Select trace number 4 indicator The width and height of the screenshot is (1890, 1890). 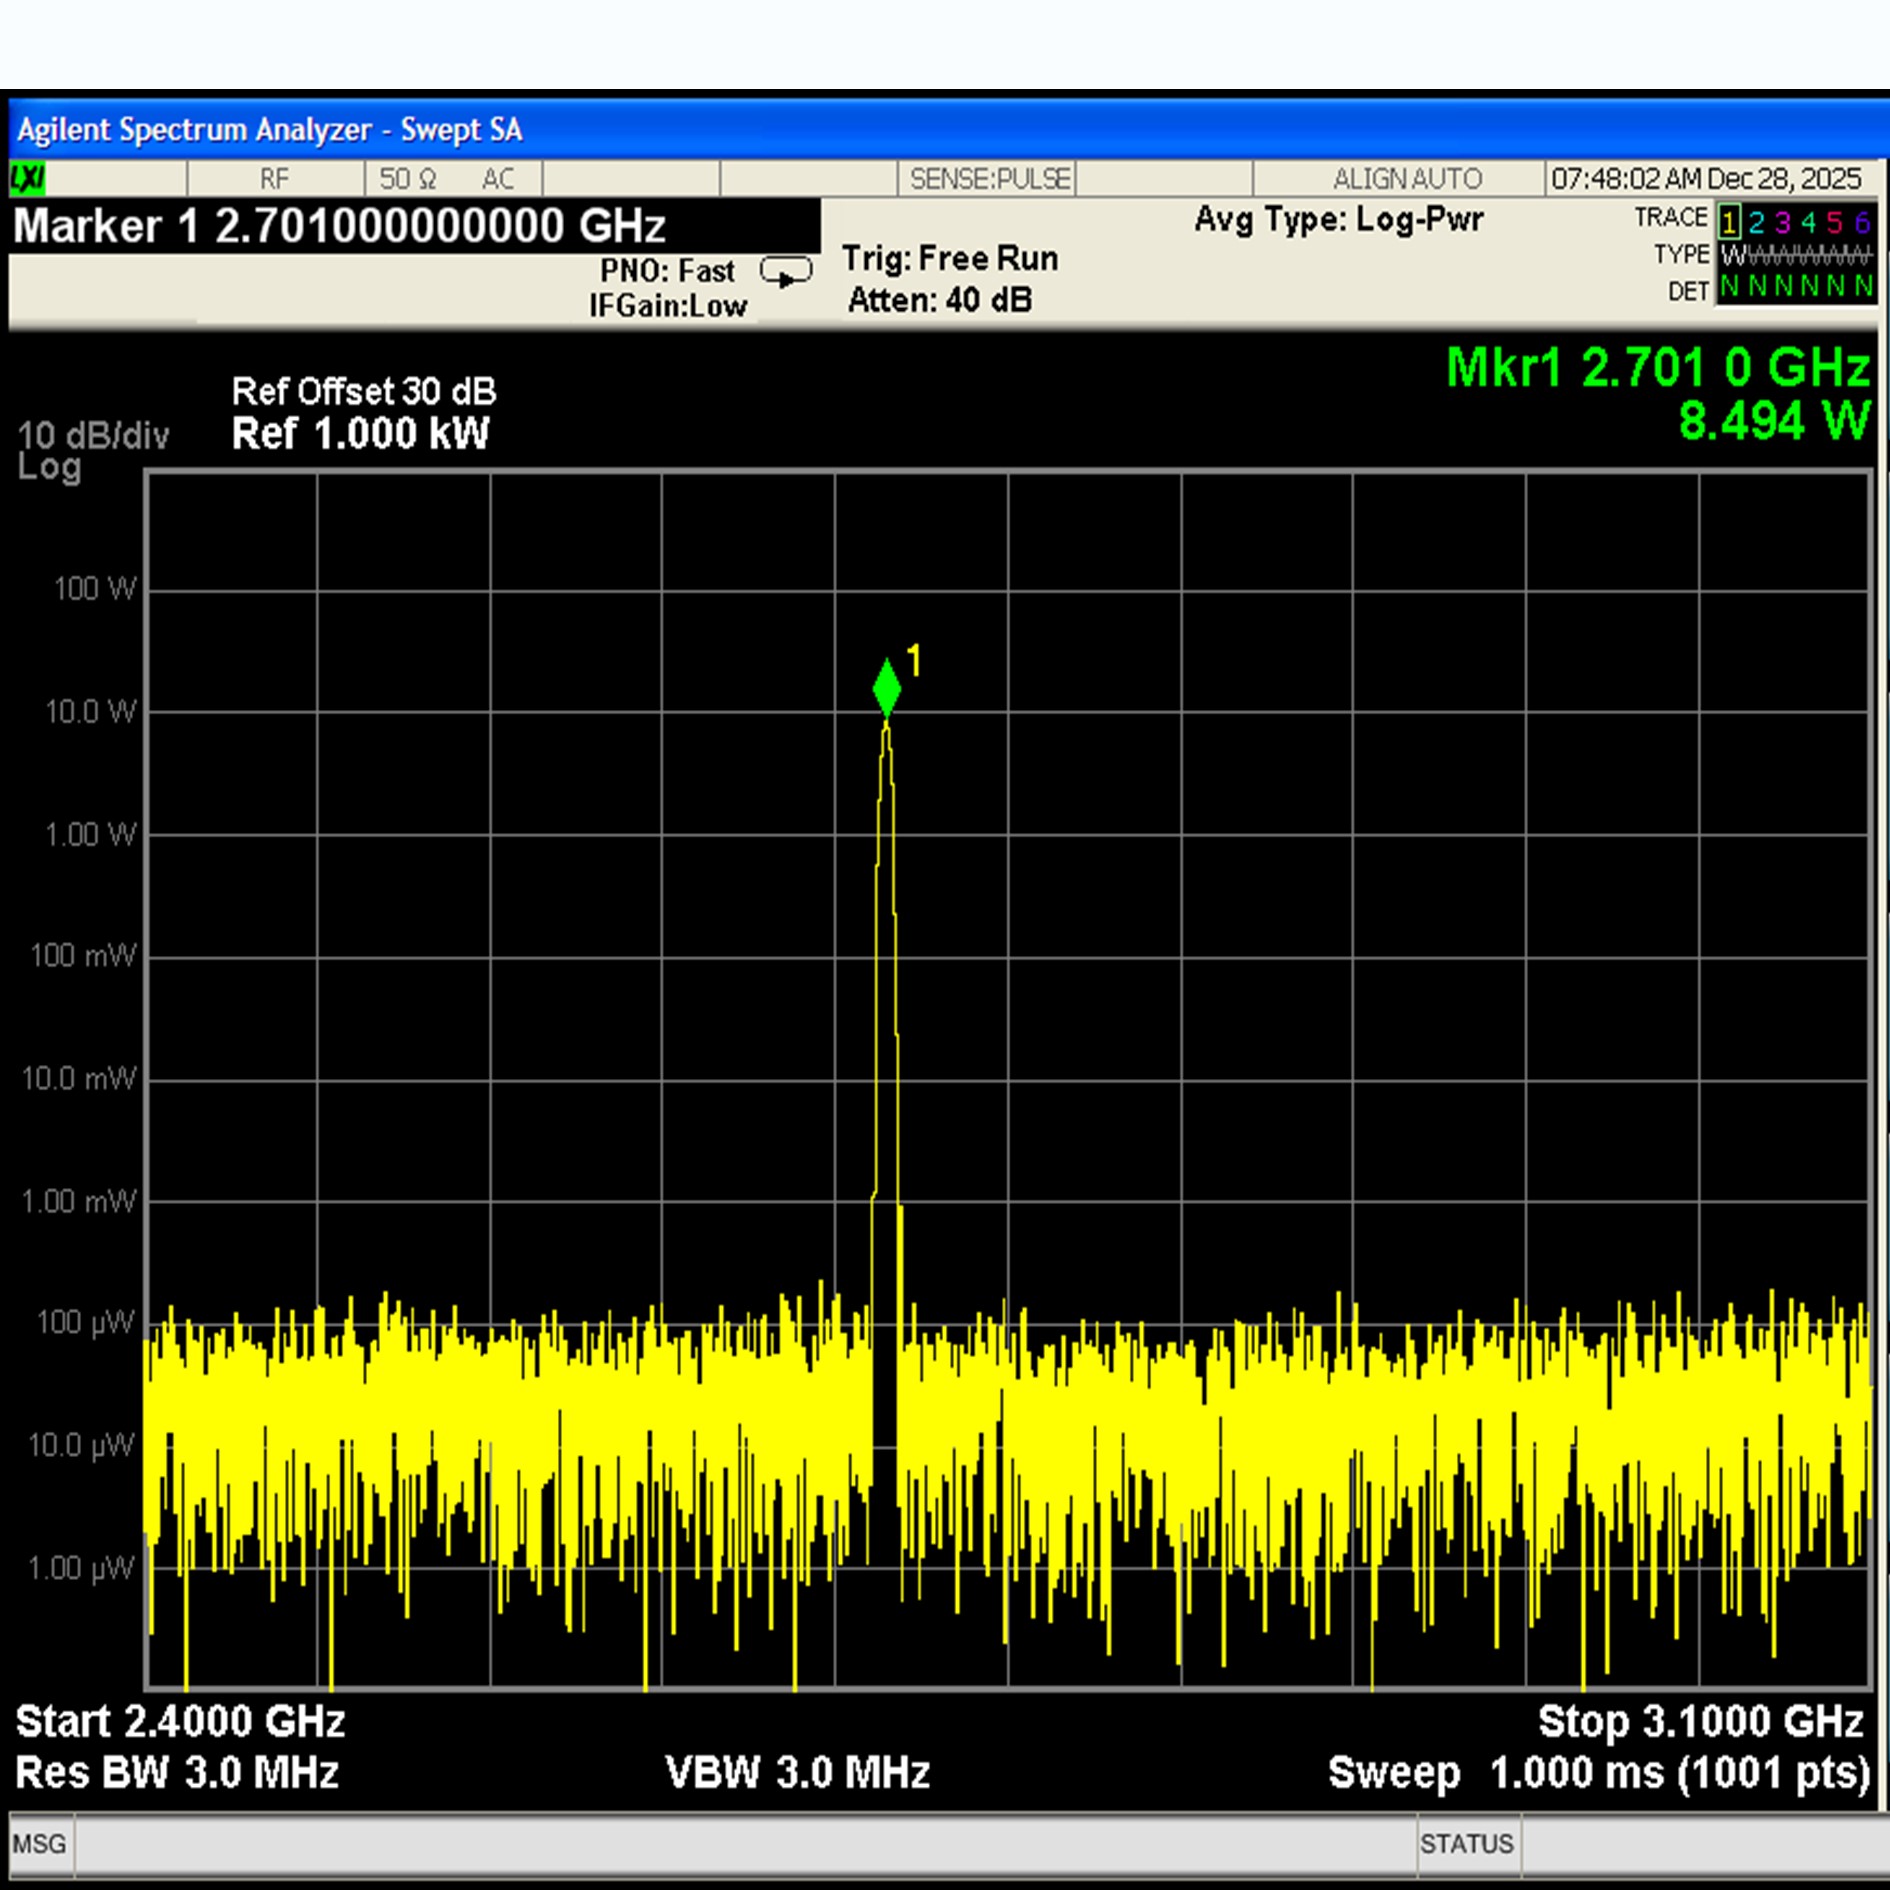(1808, 222)
